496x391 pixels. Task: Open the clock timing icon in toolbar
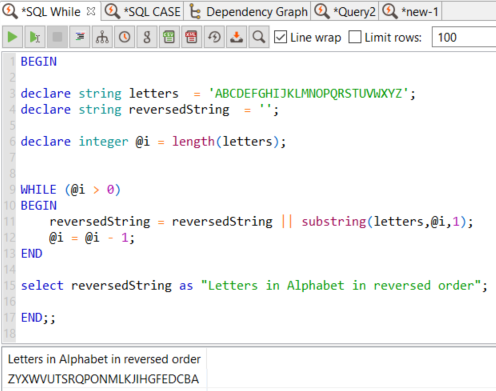125,37
